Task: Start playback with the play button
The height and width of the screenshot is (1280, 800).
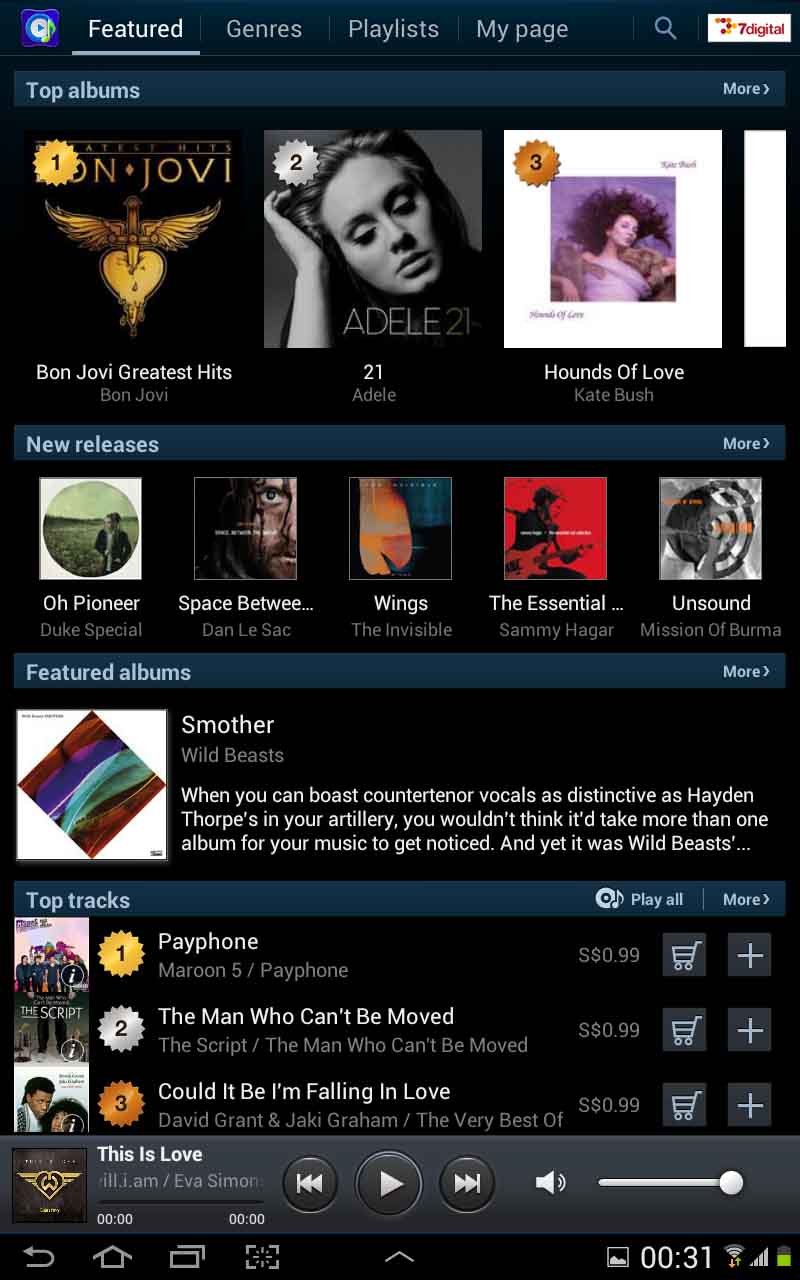Action: pos(390,1184)
